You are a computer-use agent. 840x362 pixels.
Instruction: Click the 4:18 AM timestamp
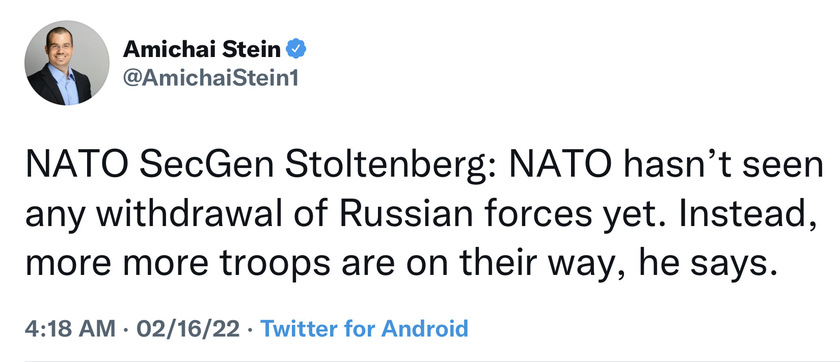point(70,328)
